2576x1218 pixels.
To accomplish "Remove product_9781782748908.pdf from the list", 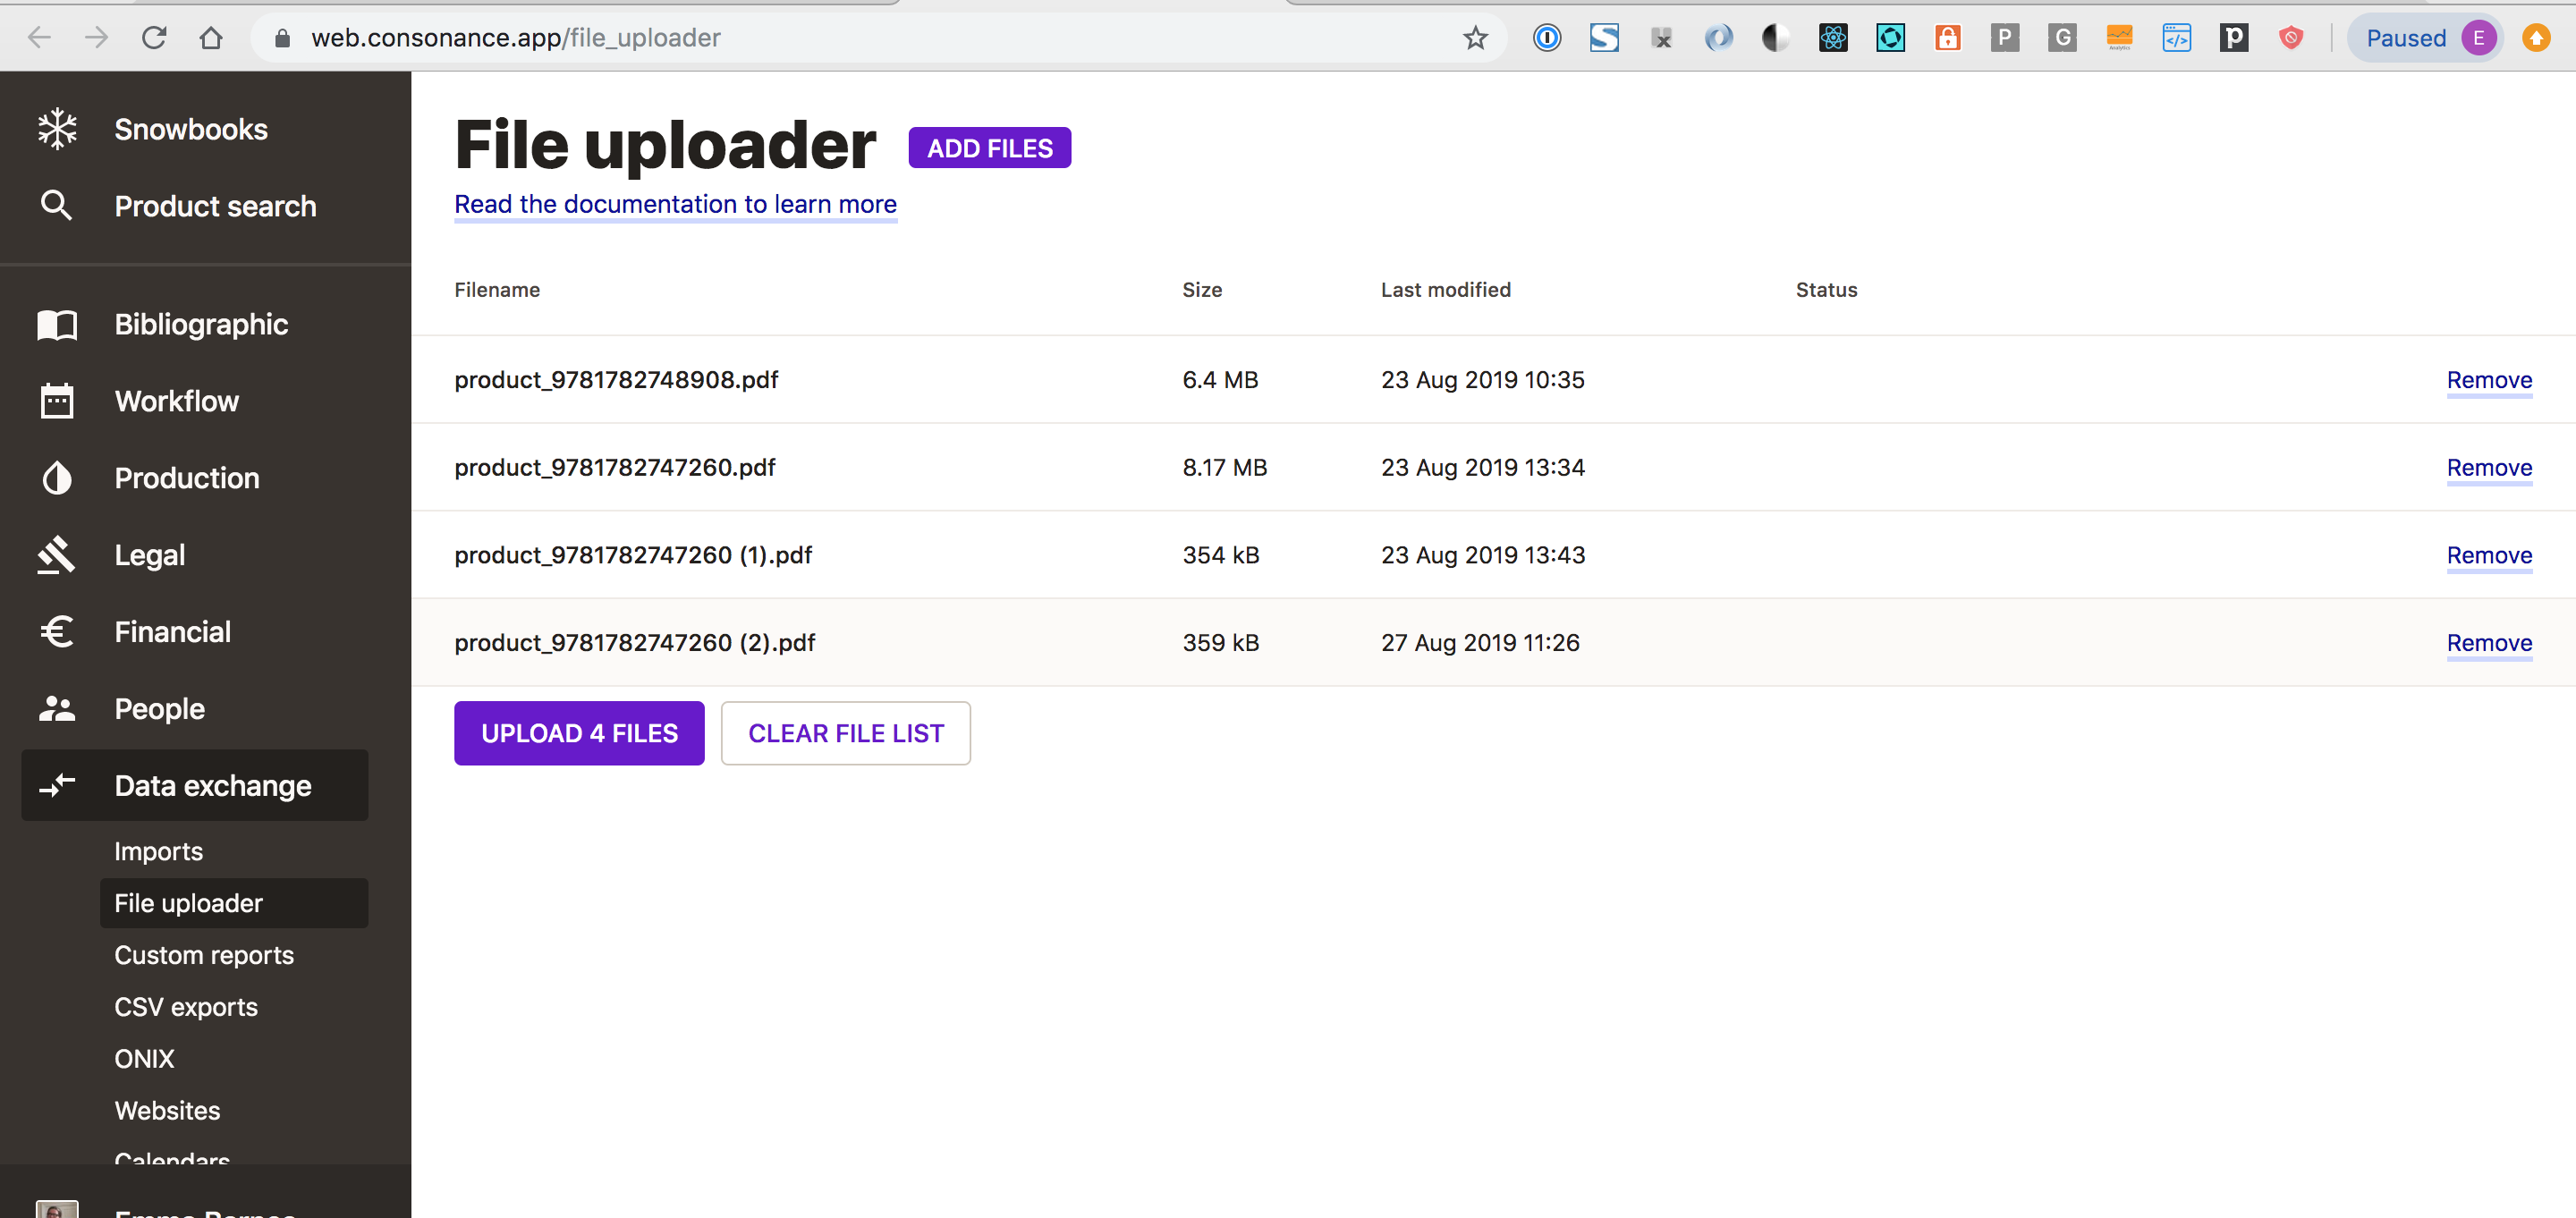I will (2488, 380).
